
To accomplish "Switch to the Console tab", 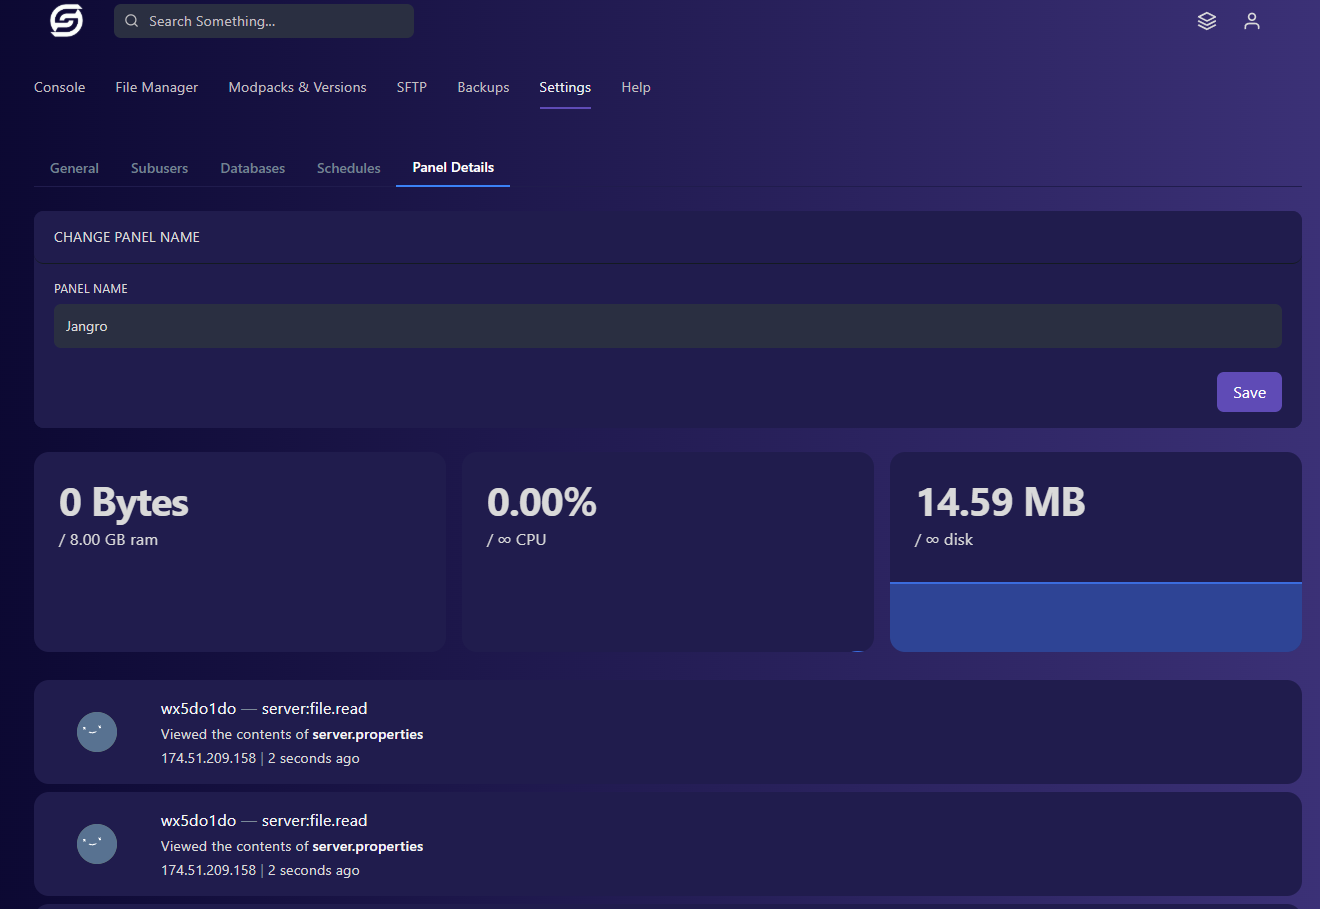I will coord(59,87).
